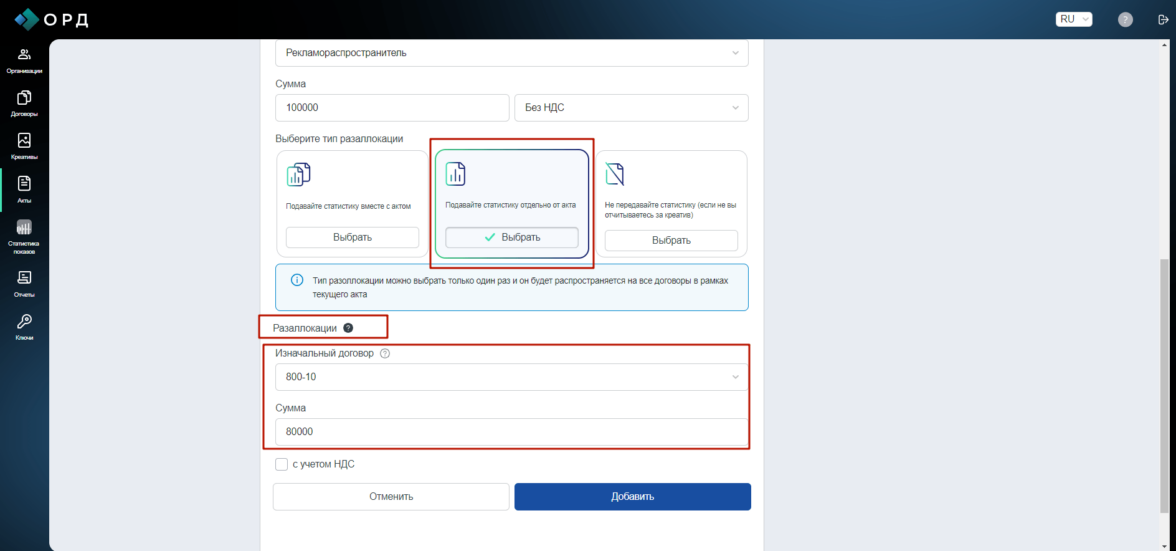Click the Сумма field containing 80000
Image resolution: width=1176 pixels, height=551 pixels.
pyautogui.click(x=511, y=432)
